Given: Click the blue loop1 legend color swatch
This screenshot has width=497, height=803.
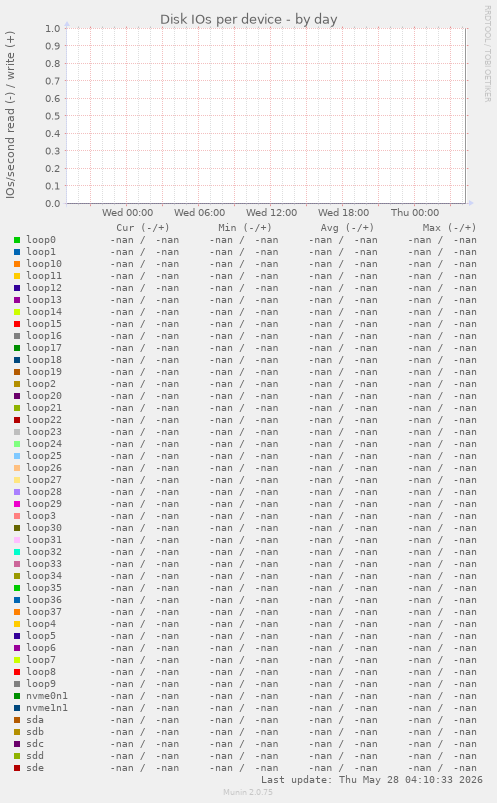Looking at the screenshot, I should click(x=17, y=252).
